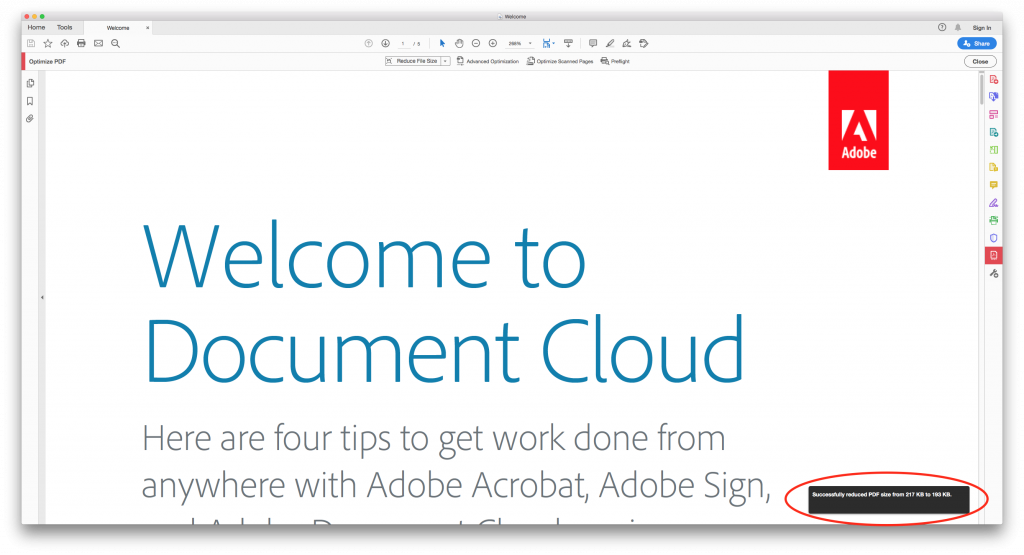Open Advanced Optimization
This screenshot has height=555, width=1024.
[x=488, y=61]
